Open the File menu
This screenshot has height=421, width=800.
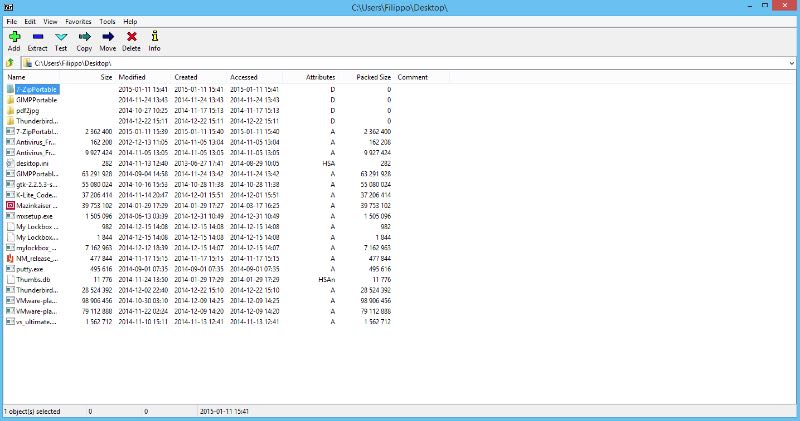[x=11, y=21]
